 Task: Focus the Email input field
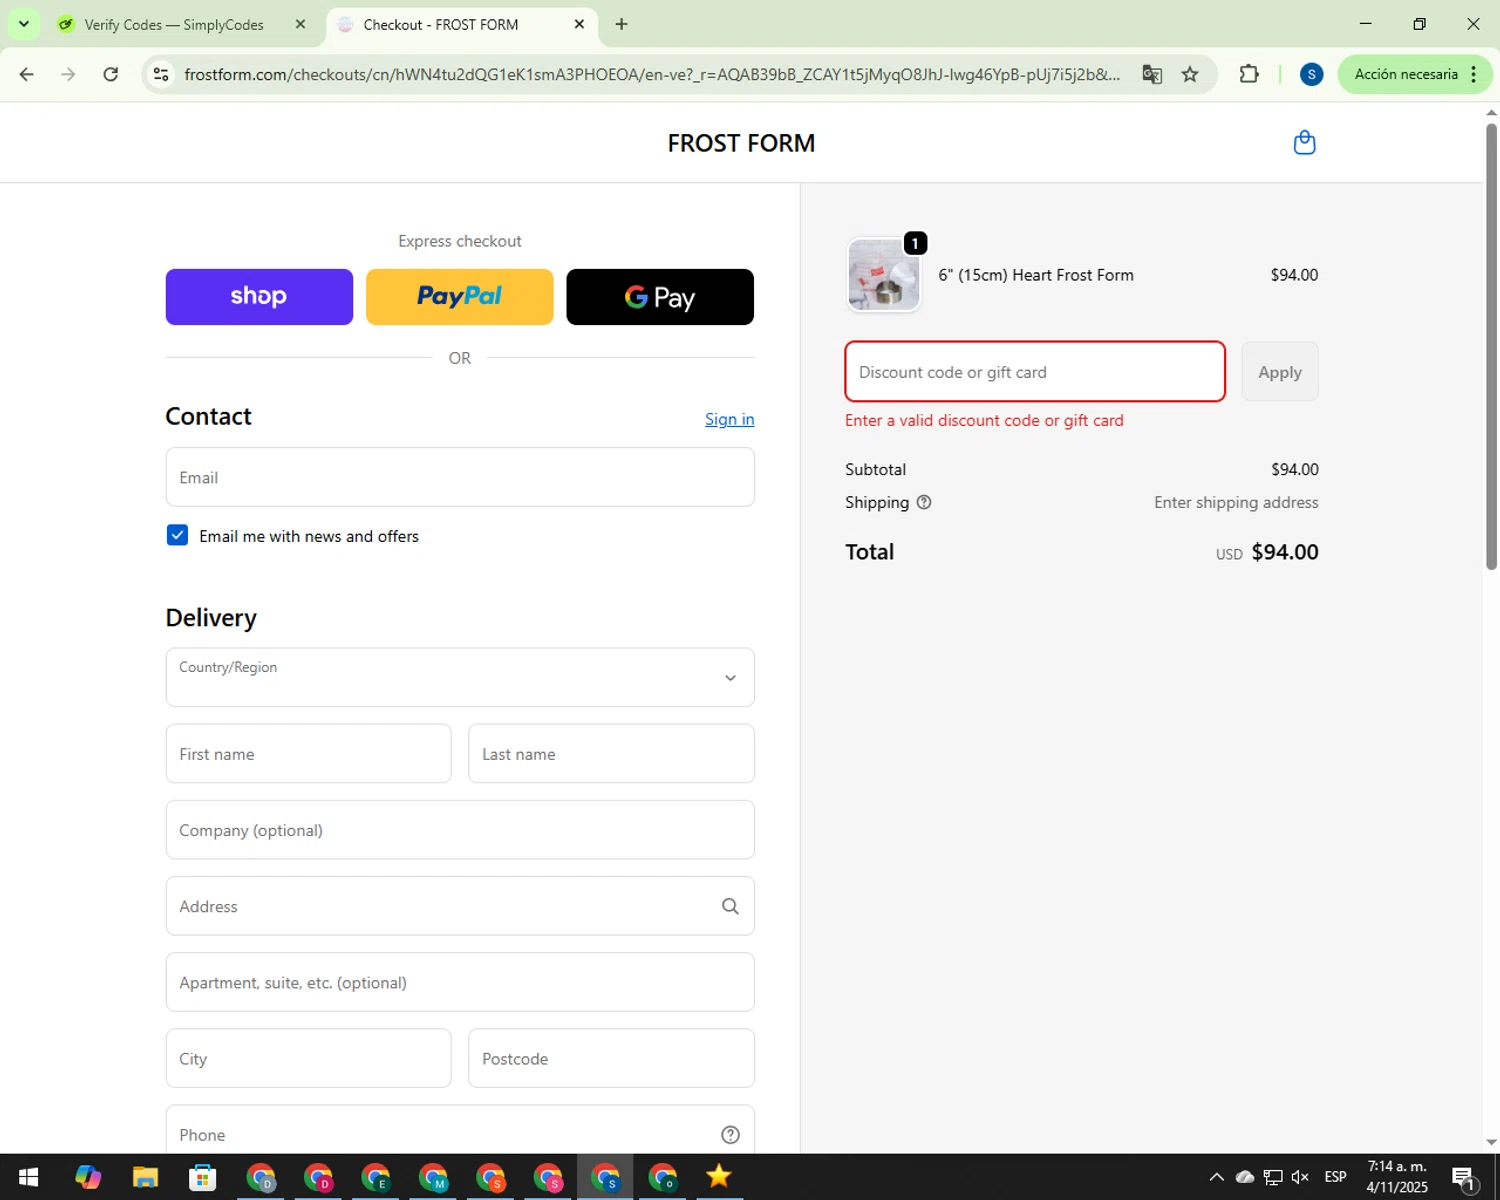(x=460, y=477)
